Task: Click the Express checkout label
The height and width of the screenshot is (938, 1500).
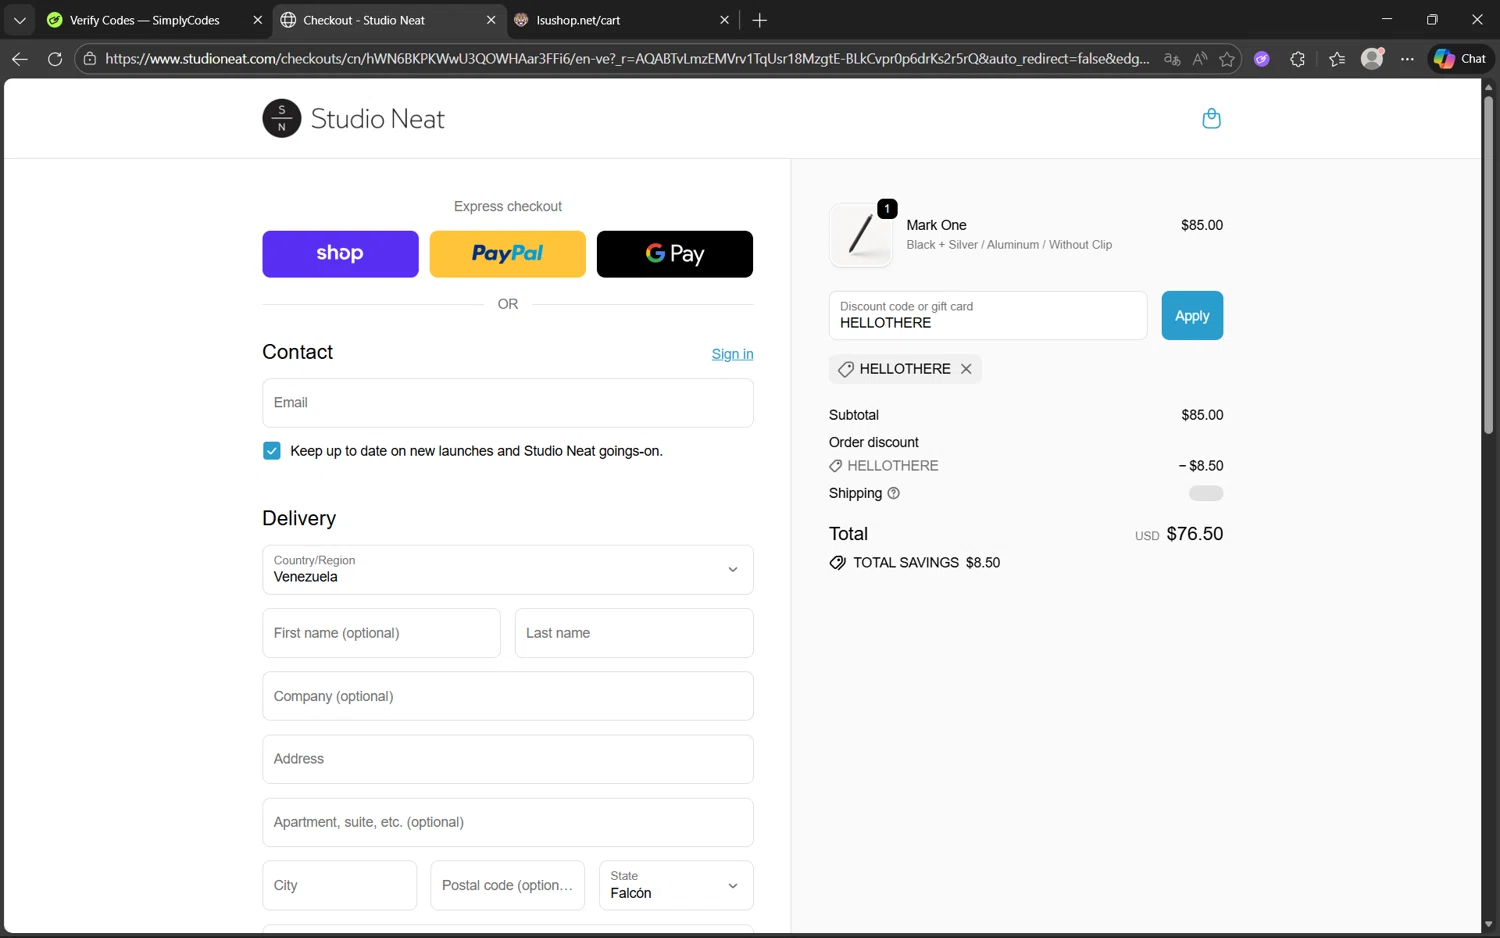Action: tap(508, 206)
